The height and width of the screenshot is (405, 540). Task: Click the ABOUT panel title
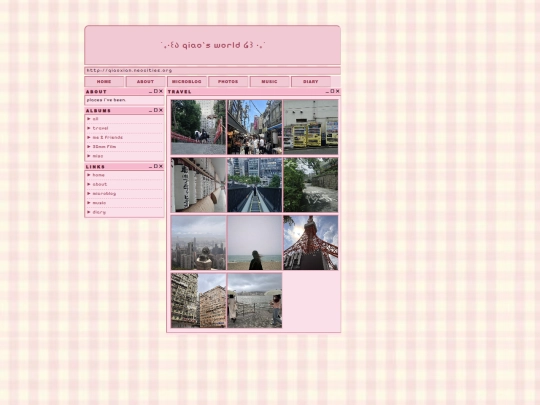pyautogui.click(x=96, y=92)
